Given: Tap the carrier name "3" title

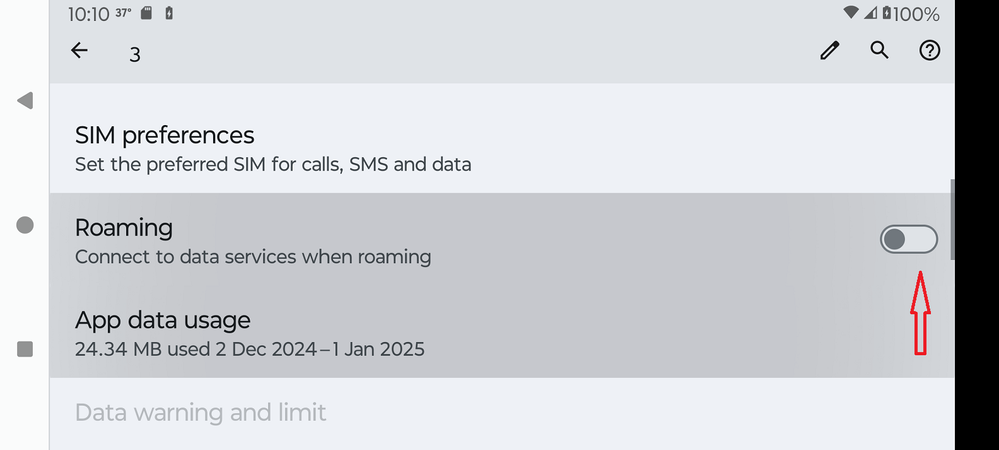Looking at the screenshot, I should click(135, 54).
